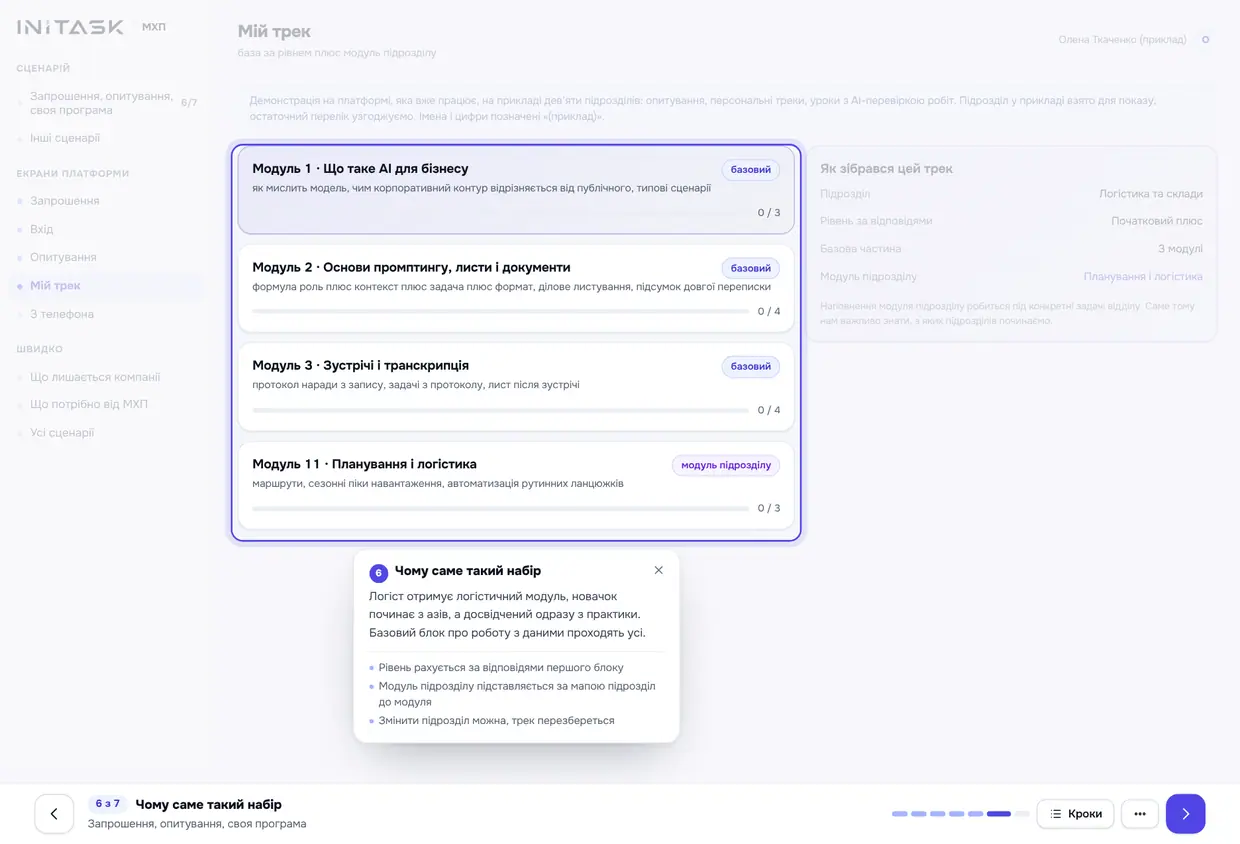Click the progress bar of Модуль 11
Screen dimensions: 1240x844
[x=500, y=508]
